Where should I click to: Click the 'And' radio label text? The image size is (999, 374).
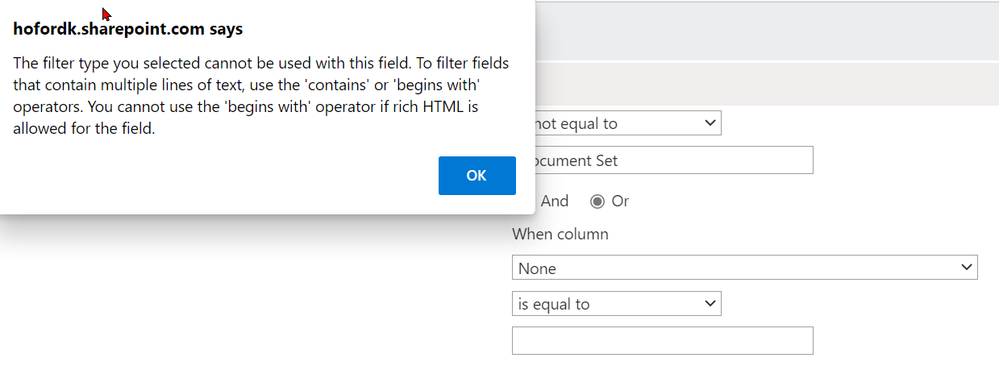(554, 201)
